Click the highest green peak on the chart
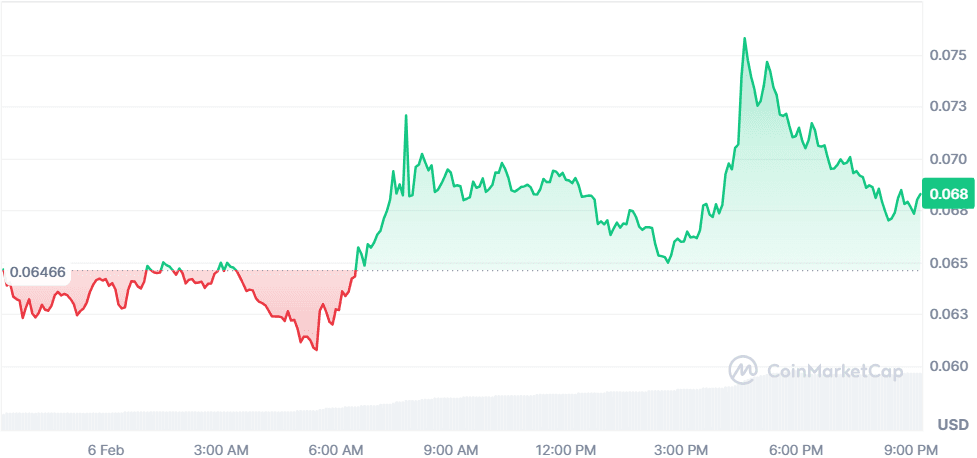Image resolution: width=977 pixels, height=458 pixels. coord(744,39)
